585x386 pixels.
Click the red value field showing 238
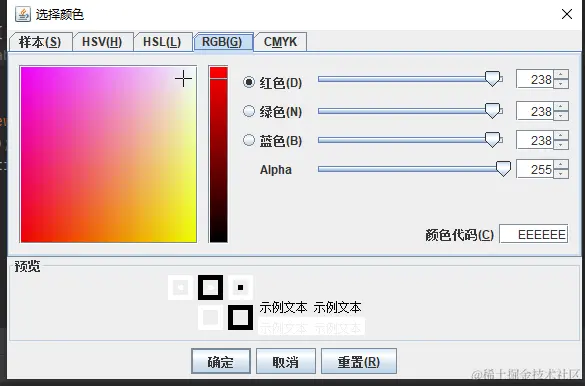[x=535, y=79]
